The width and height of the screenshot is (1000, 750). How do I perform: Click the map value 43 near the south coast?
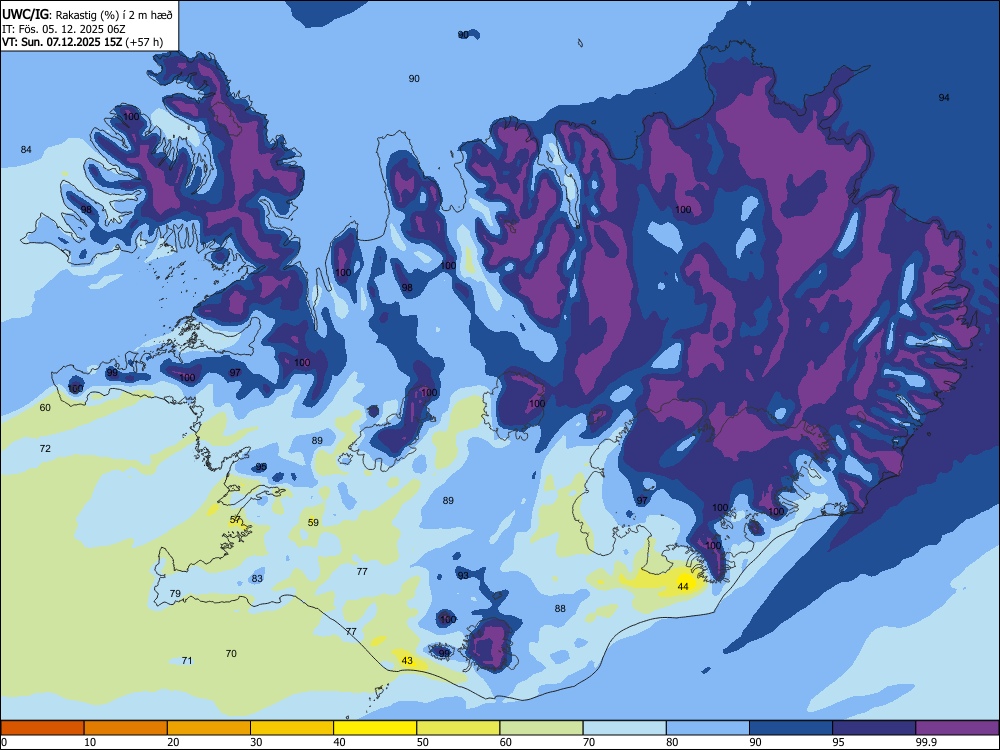coord(407,661)
